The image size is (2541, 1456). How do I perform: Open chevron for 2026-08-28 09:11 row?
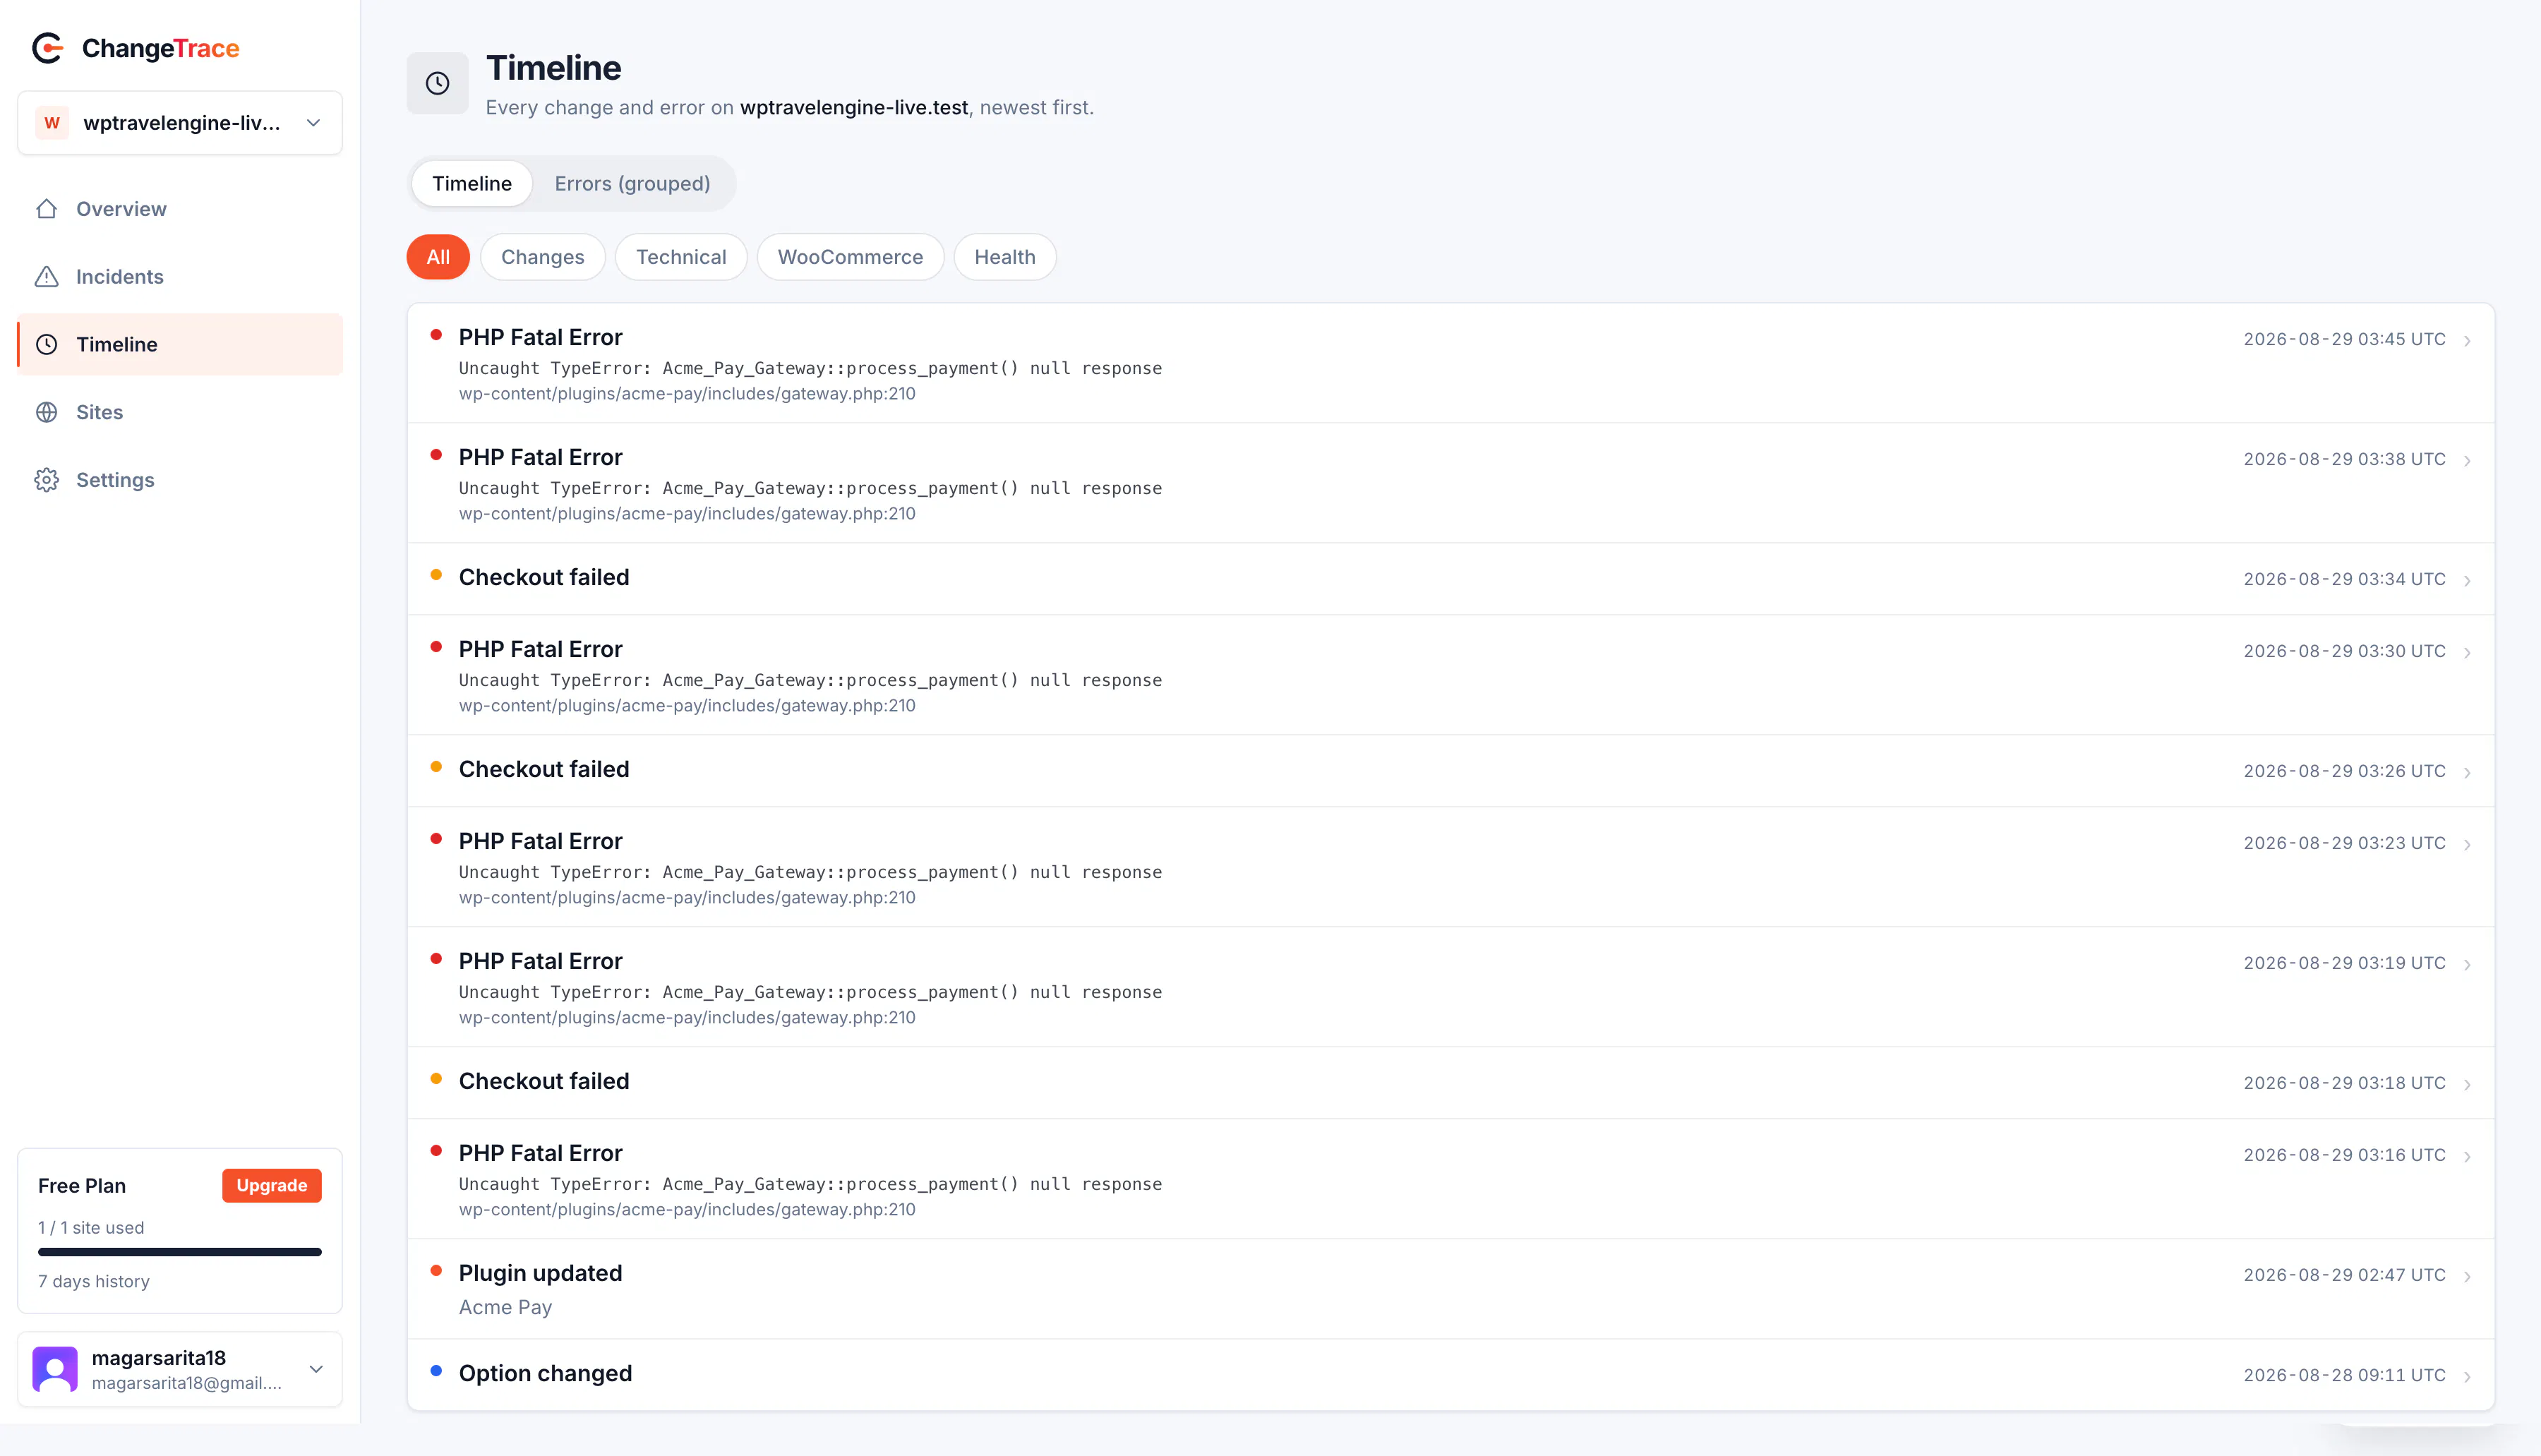point(2467,1377)
